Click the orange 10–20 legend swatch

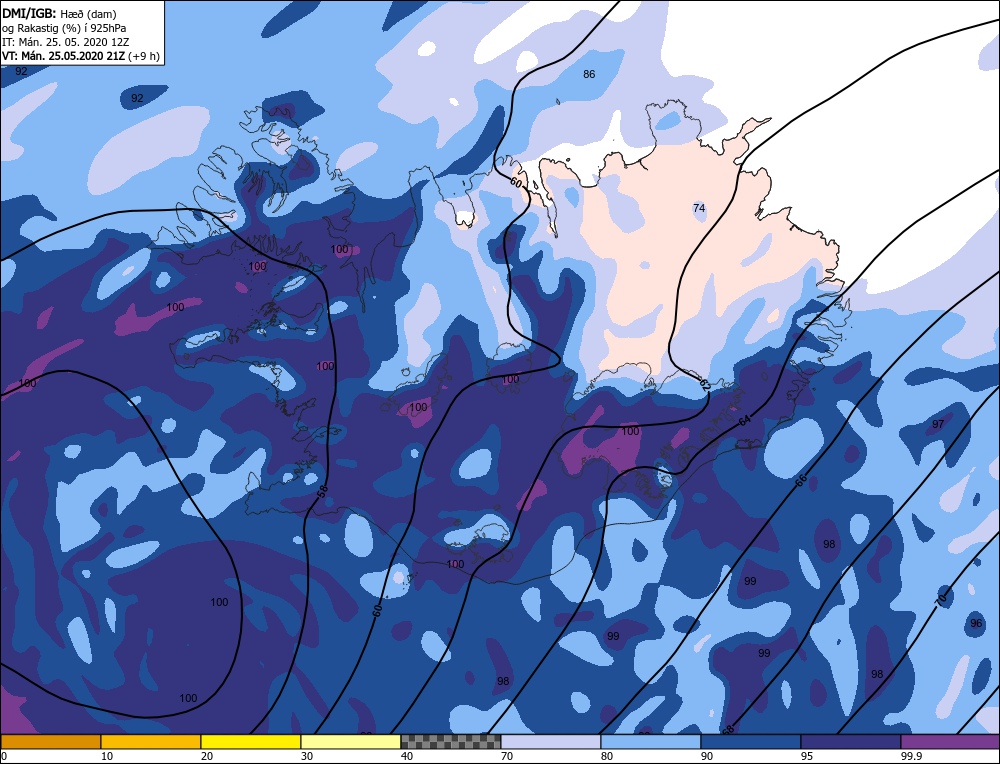pyautogui.click(x=151, y=741)
